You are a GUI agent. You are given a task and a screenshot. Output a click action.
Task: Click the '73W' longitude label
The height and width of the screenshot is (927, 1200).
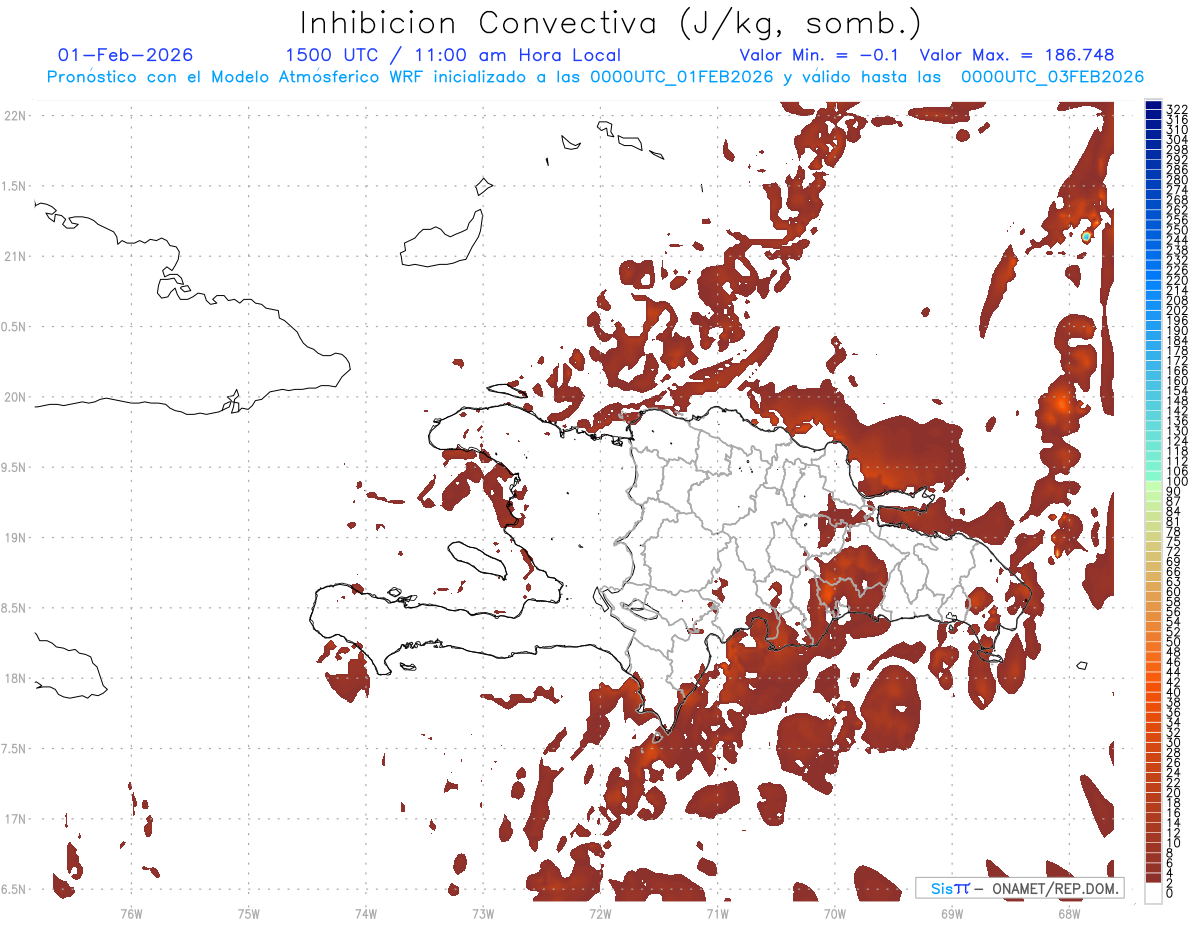pyautogui.click(x=483, y=913)
